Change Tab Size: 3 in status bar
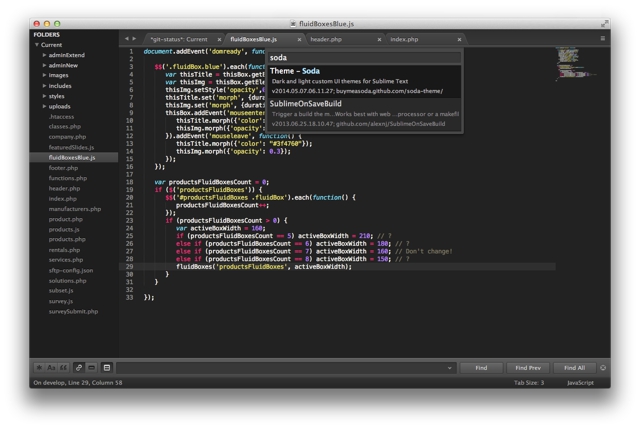 pyautogui.click(x=529, y=383)
